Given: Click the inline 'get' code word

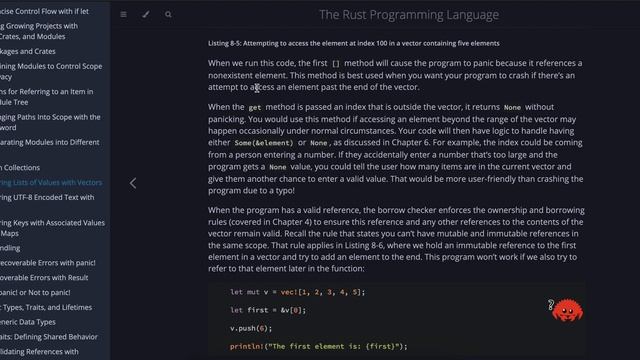Looking at the screenshot, I should [255, 107].
